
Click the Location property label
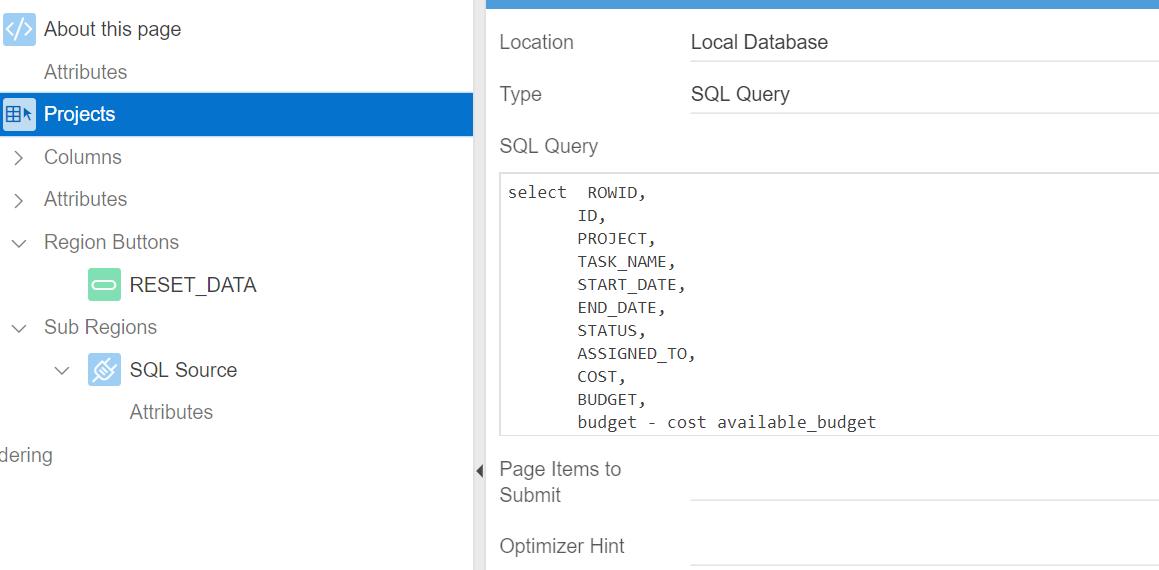537,43
